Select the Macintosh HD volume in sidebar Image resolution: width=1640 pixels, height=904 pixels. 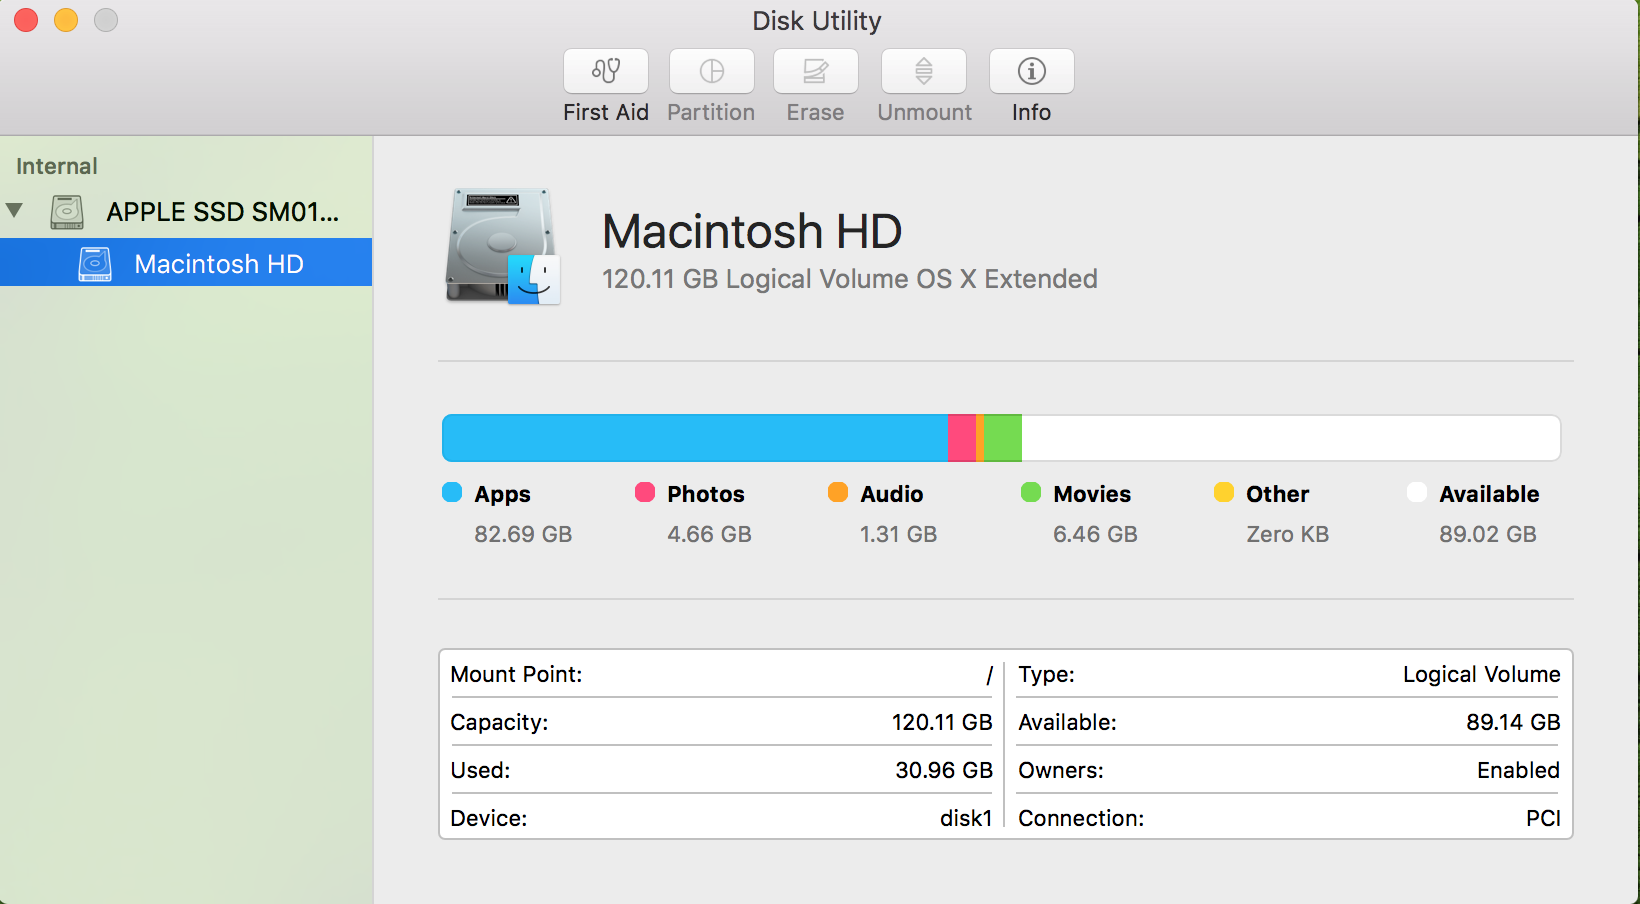[x=186, y=263]
